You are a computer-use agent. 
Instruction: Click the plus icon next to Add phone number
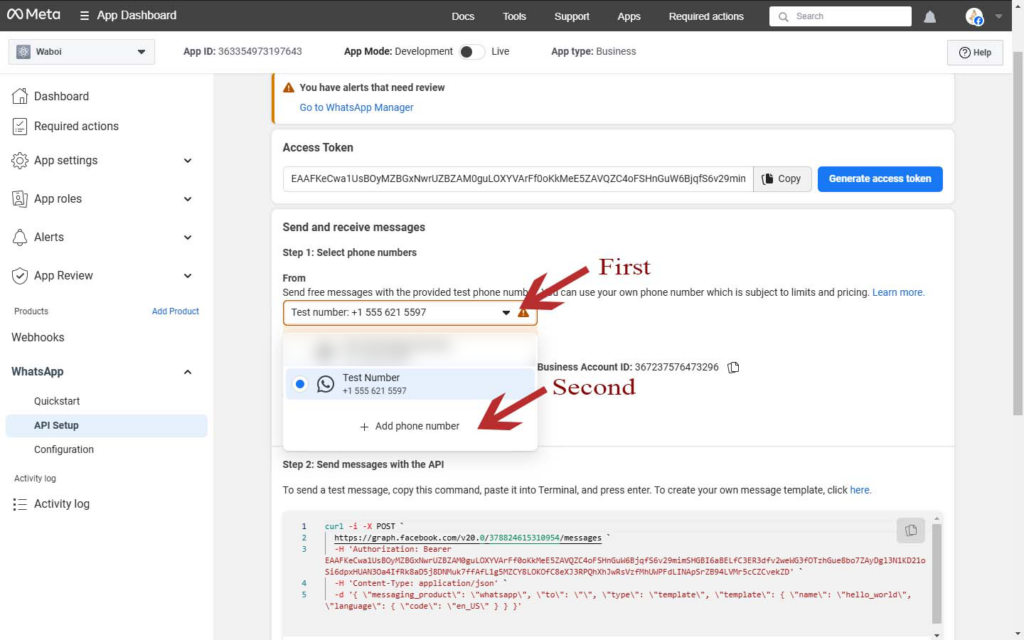click(364, 426)
